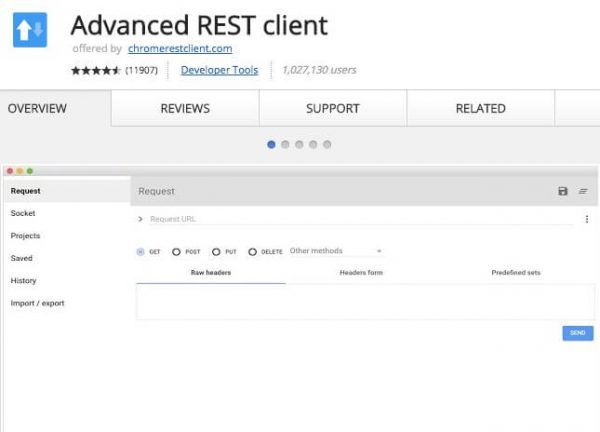The width and height of the screenshot is (600, 432).
Task: Click the red close window dot
Action: 10,171
